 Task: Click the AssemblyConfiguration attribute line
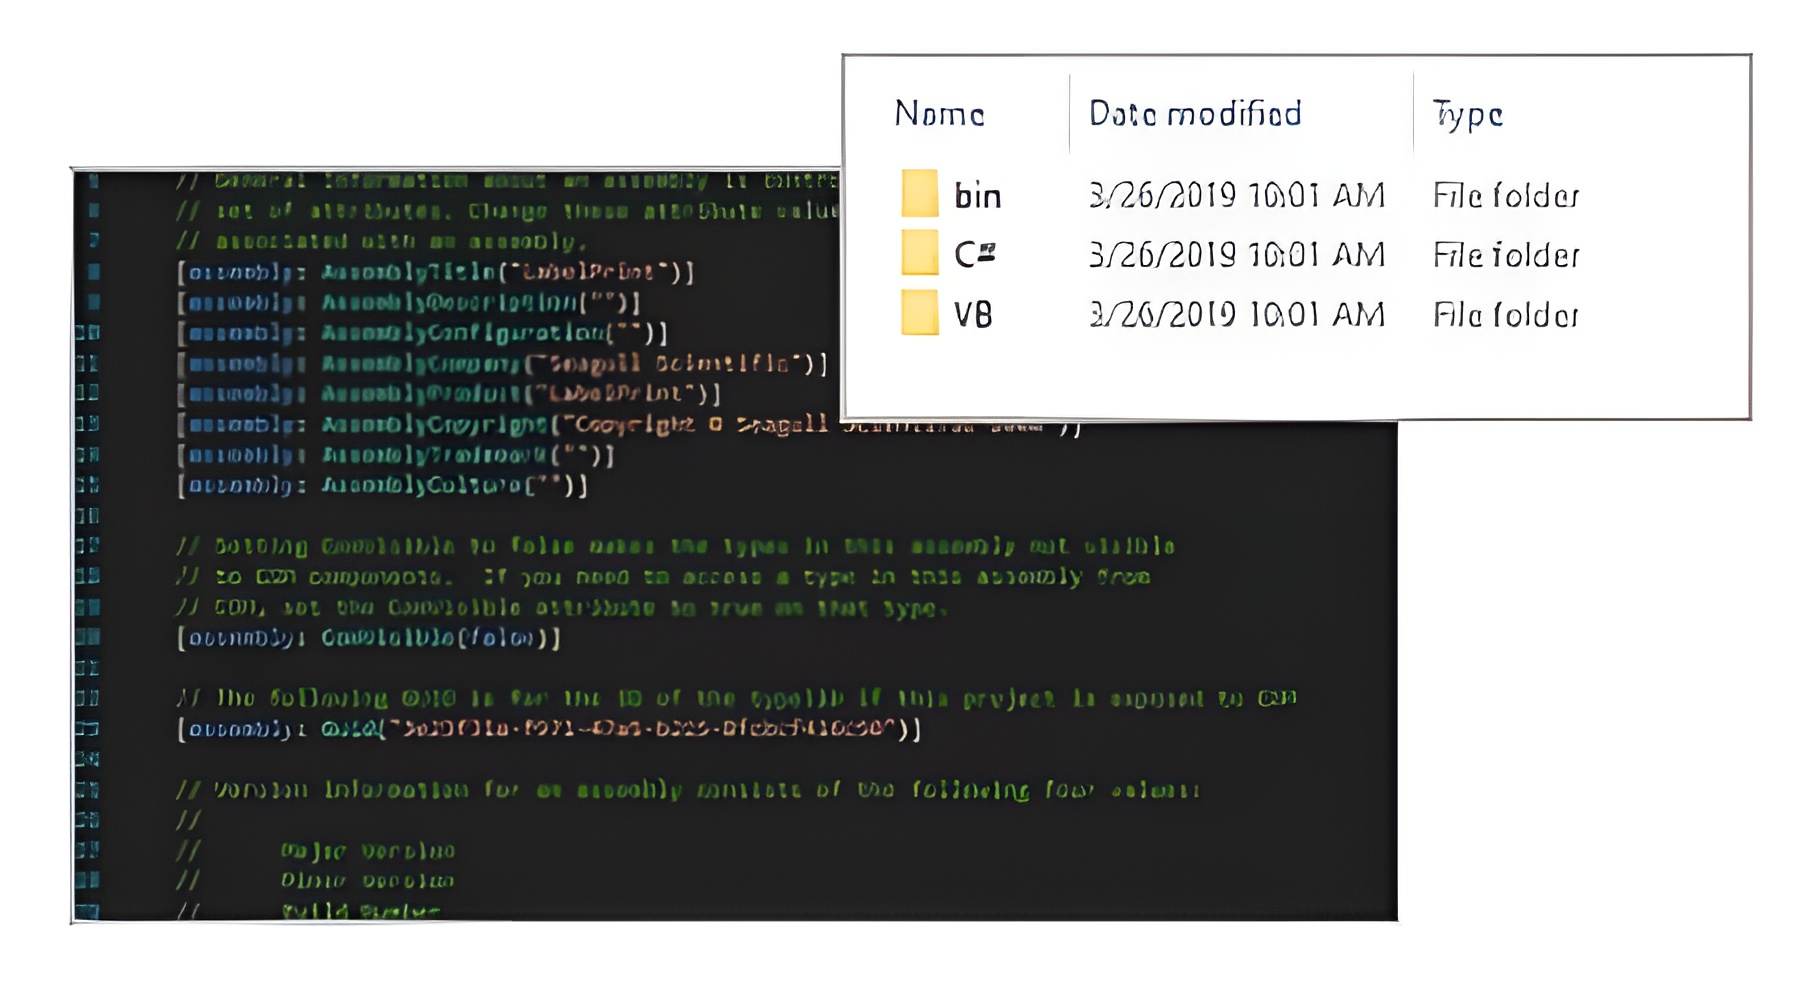click(x=422, y=333)
